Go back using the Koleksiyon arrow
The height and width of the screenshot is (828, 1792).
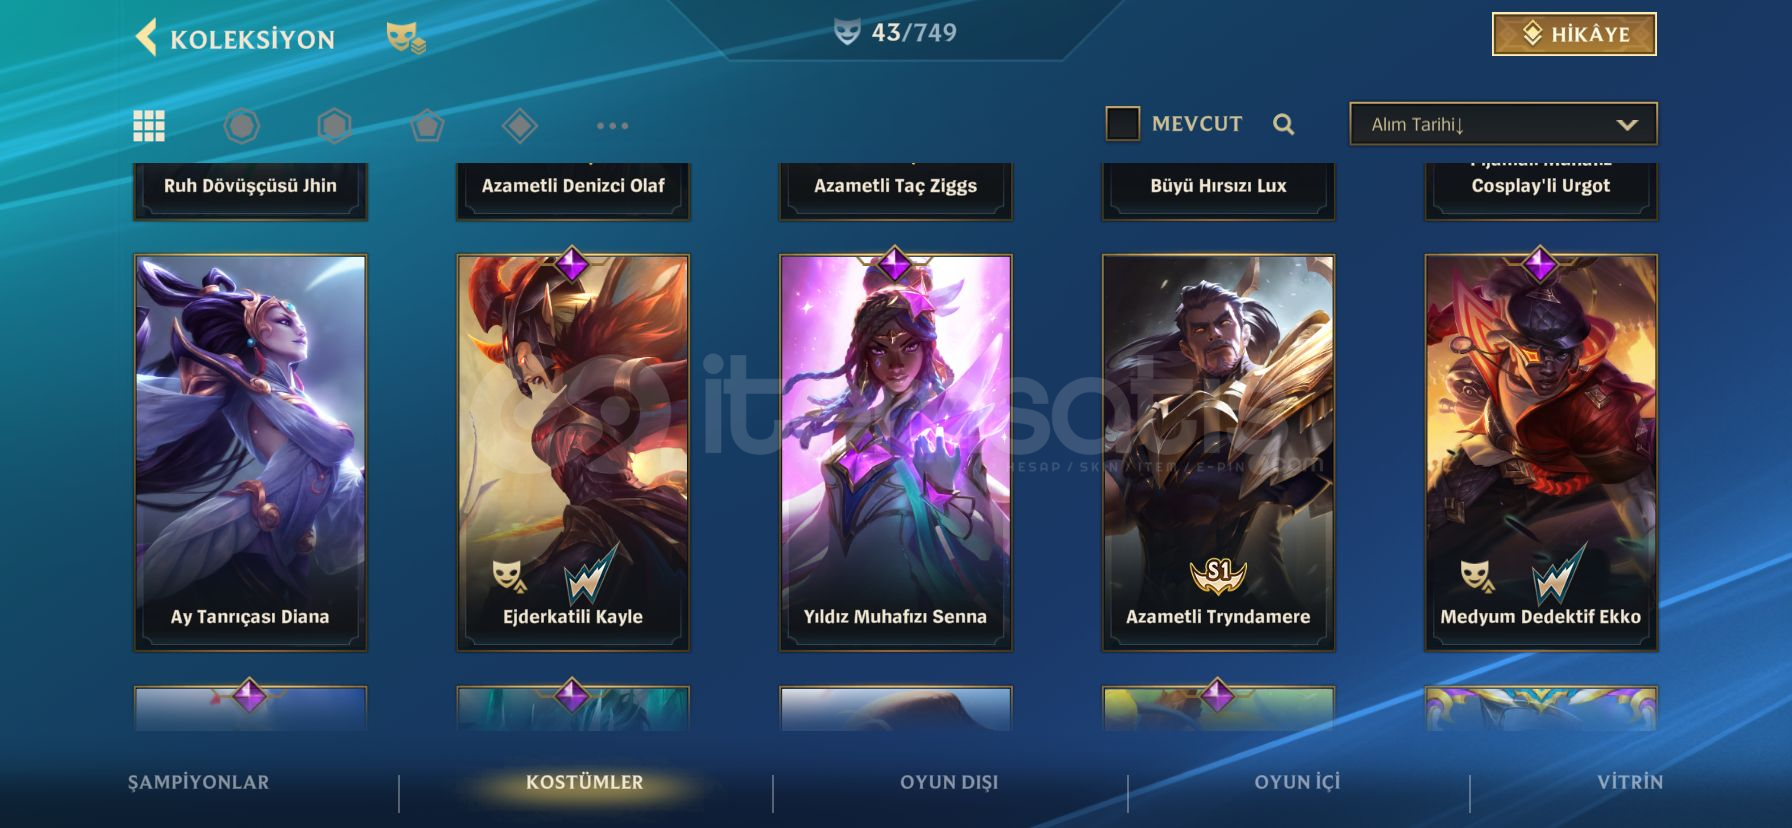(146, 38)
